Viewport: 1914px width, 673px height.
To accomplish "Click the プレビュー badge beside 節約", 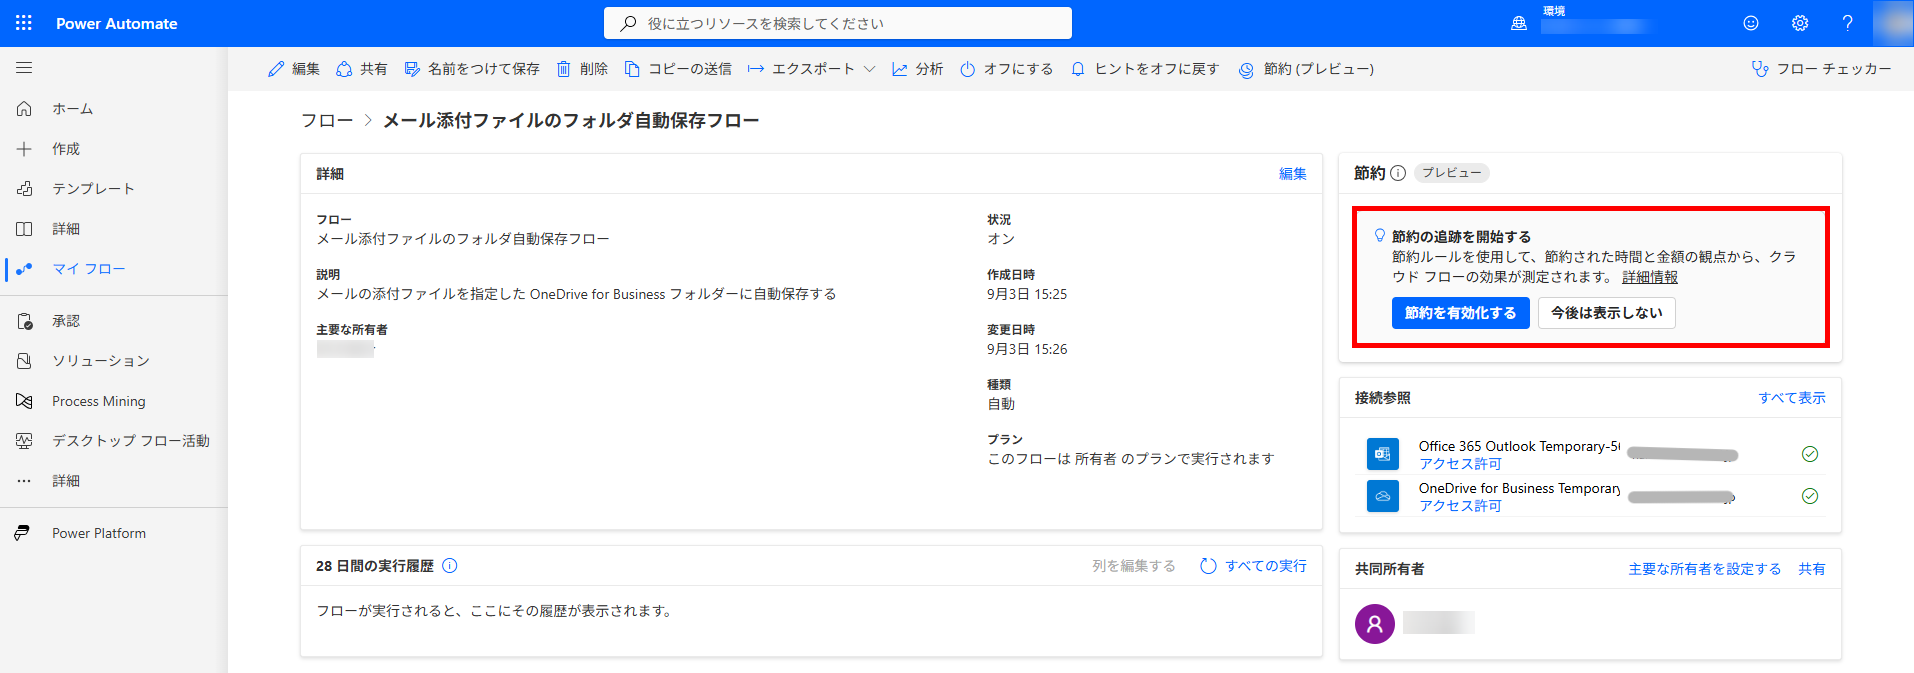I will click(1452, 173).
